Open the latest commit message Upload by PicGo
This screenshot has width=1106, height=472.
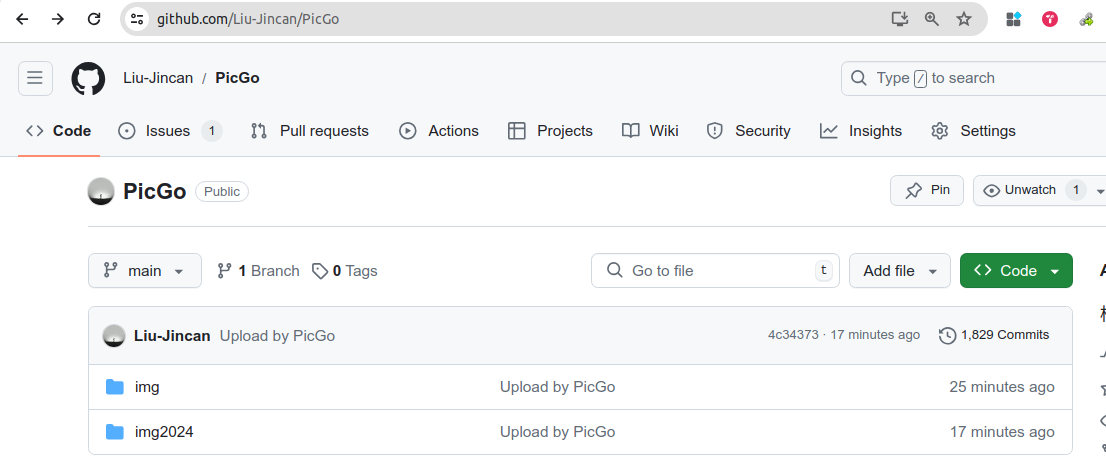coord(277,336)
